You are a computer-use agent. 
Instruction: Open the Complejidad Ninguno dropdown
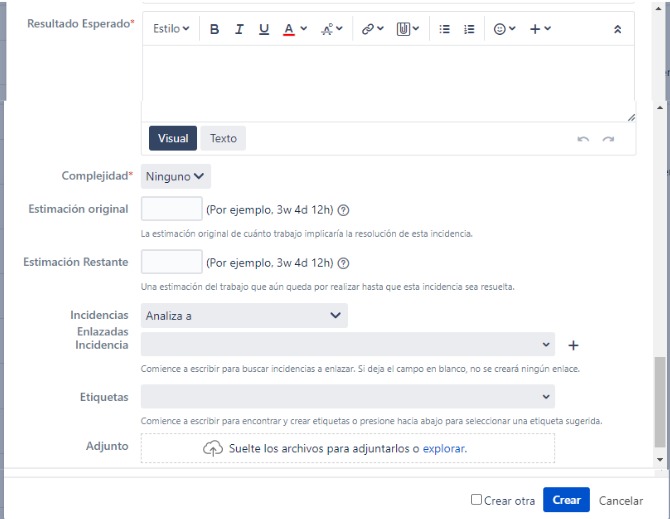pyautogui.click(x=176, y=176)
